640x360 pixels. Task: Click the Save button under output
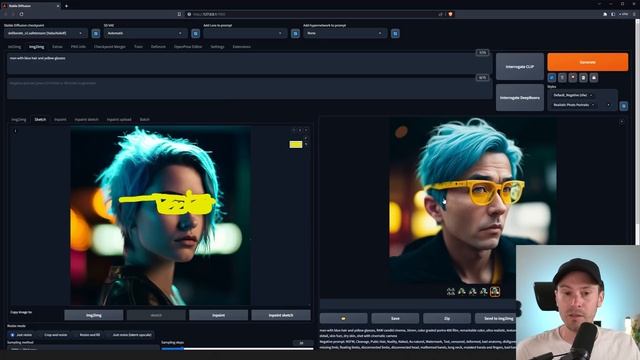click(395, 318)
